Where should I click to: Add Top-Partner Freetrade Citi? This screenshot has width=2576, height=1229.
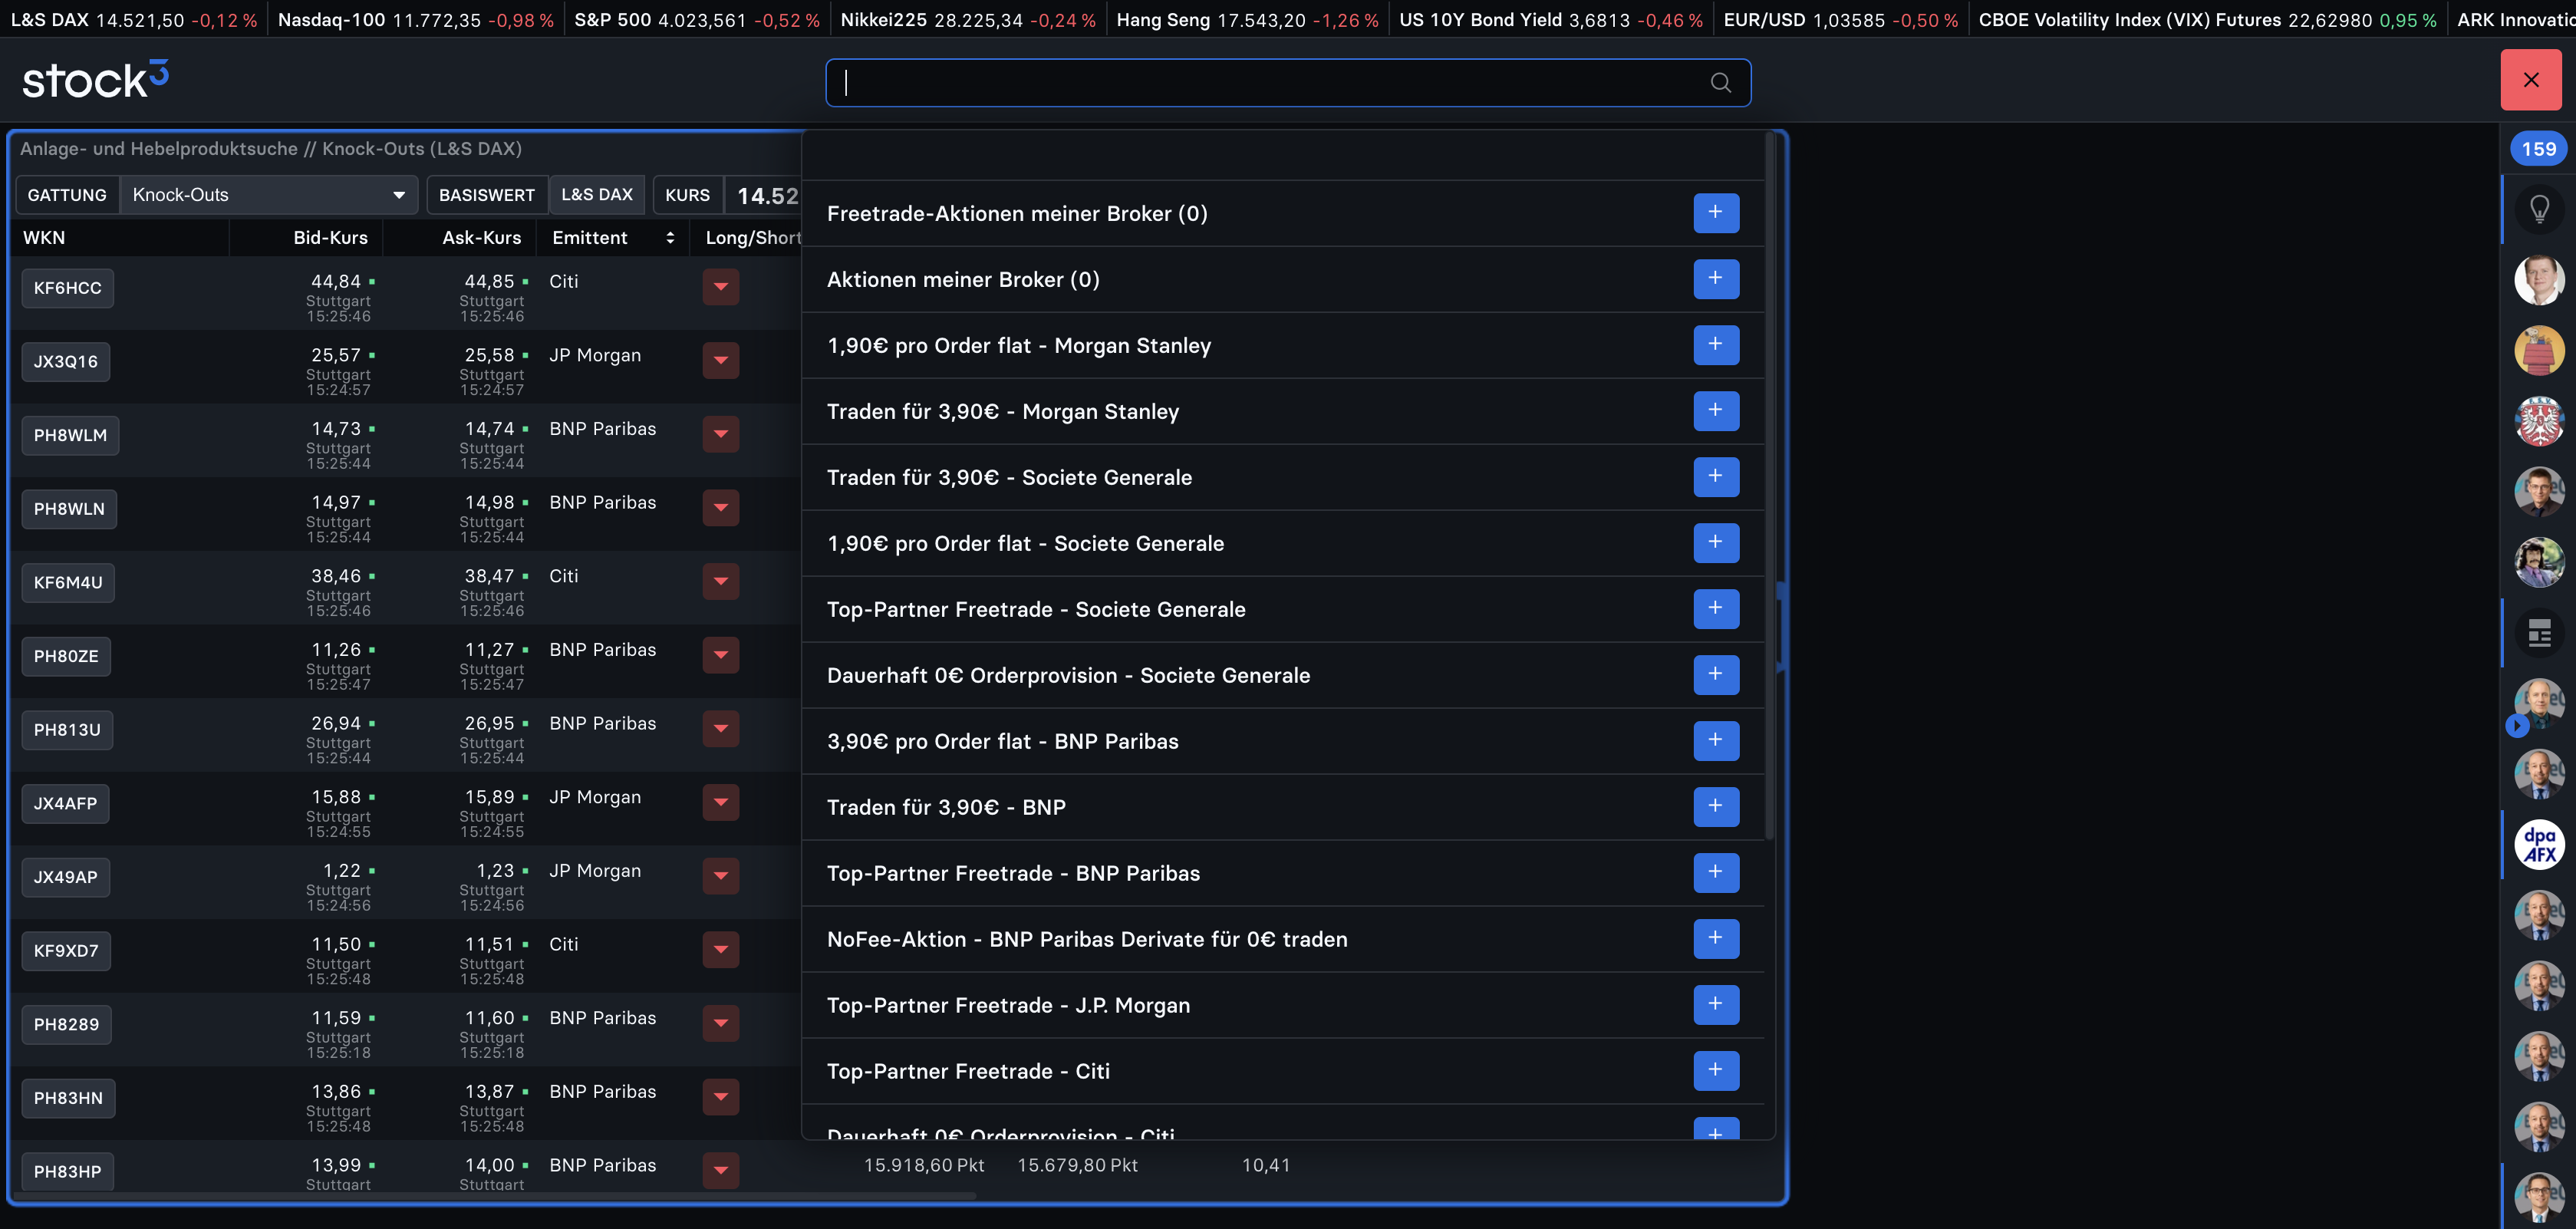pos(1716,1071)
